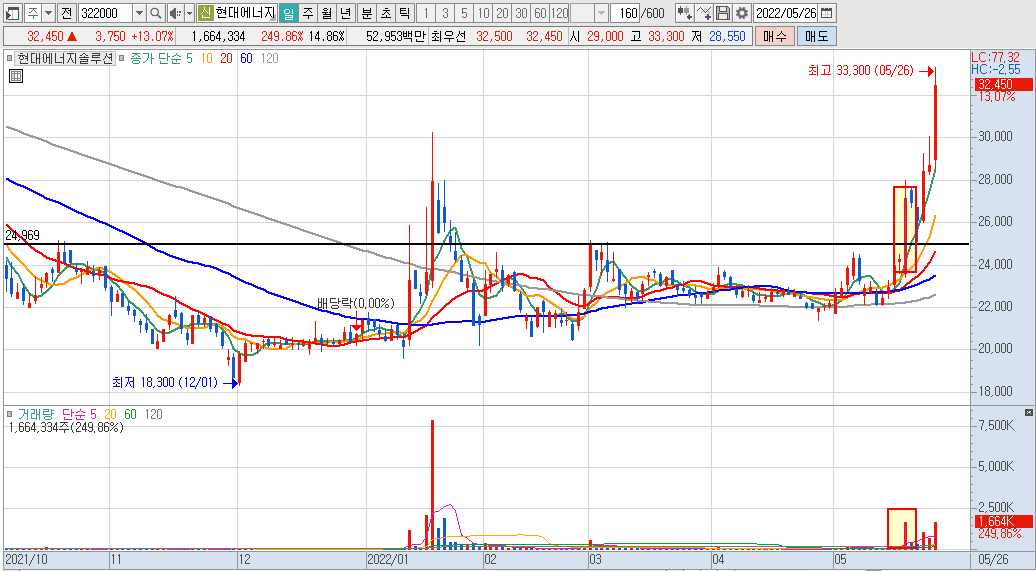The width and height of the screenshot is (1036, 571).
Task: Choose the 5 interval button in toolbar
Action: pyautogui.click(x=464, y=13)
